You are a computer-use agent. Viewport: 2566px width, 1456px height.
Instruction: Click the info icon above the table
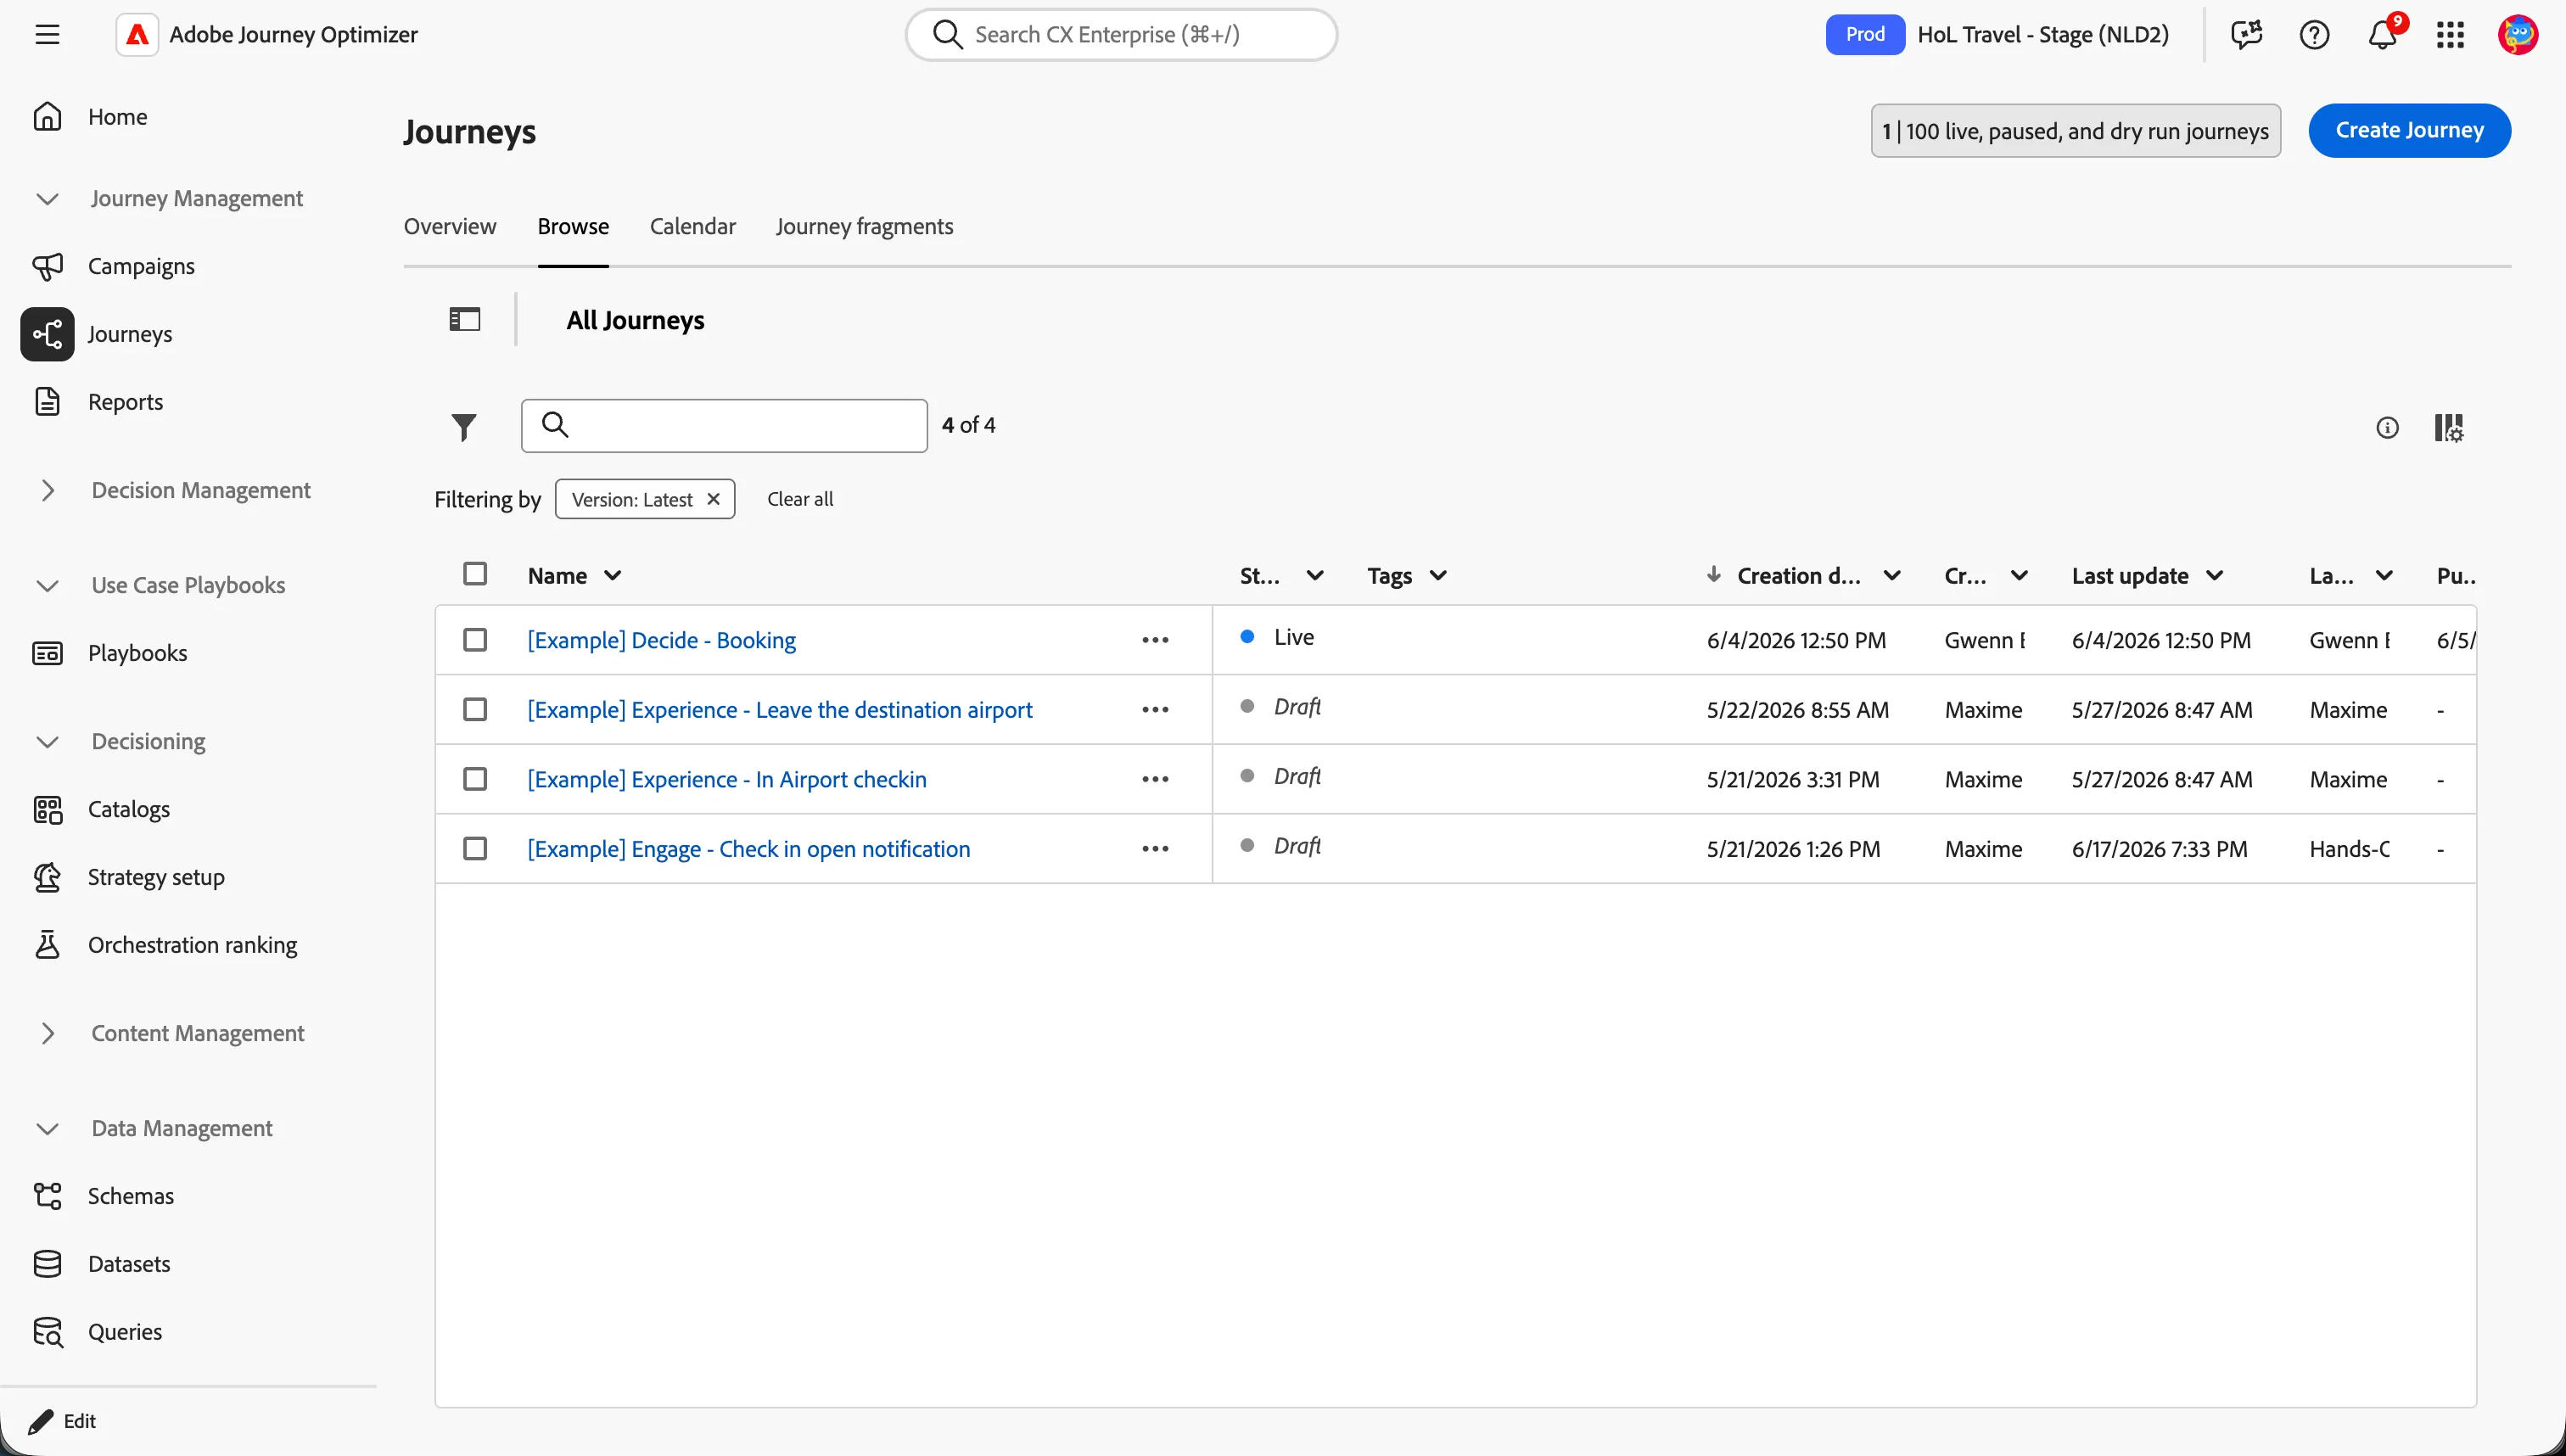[2387, 428]
